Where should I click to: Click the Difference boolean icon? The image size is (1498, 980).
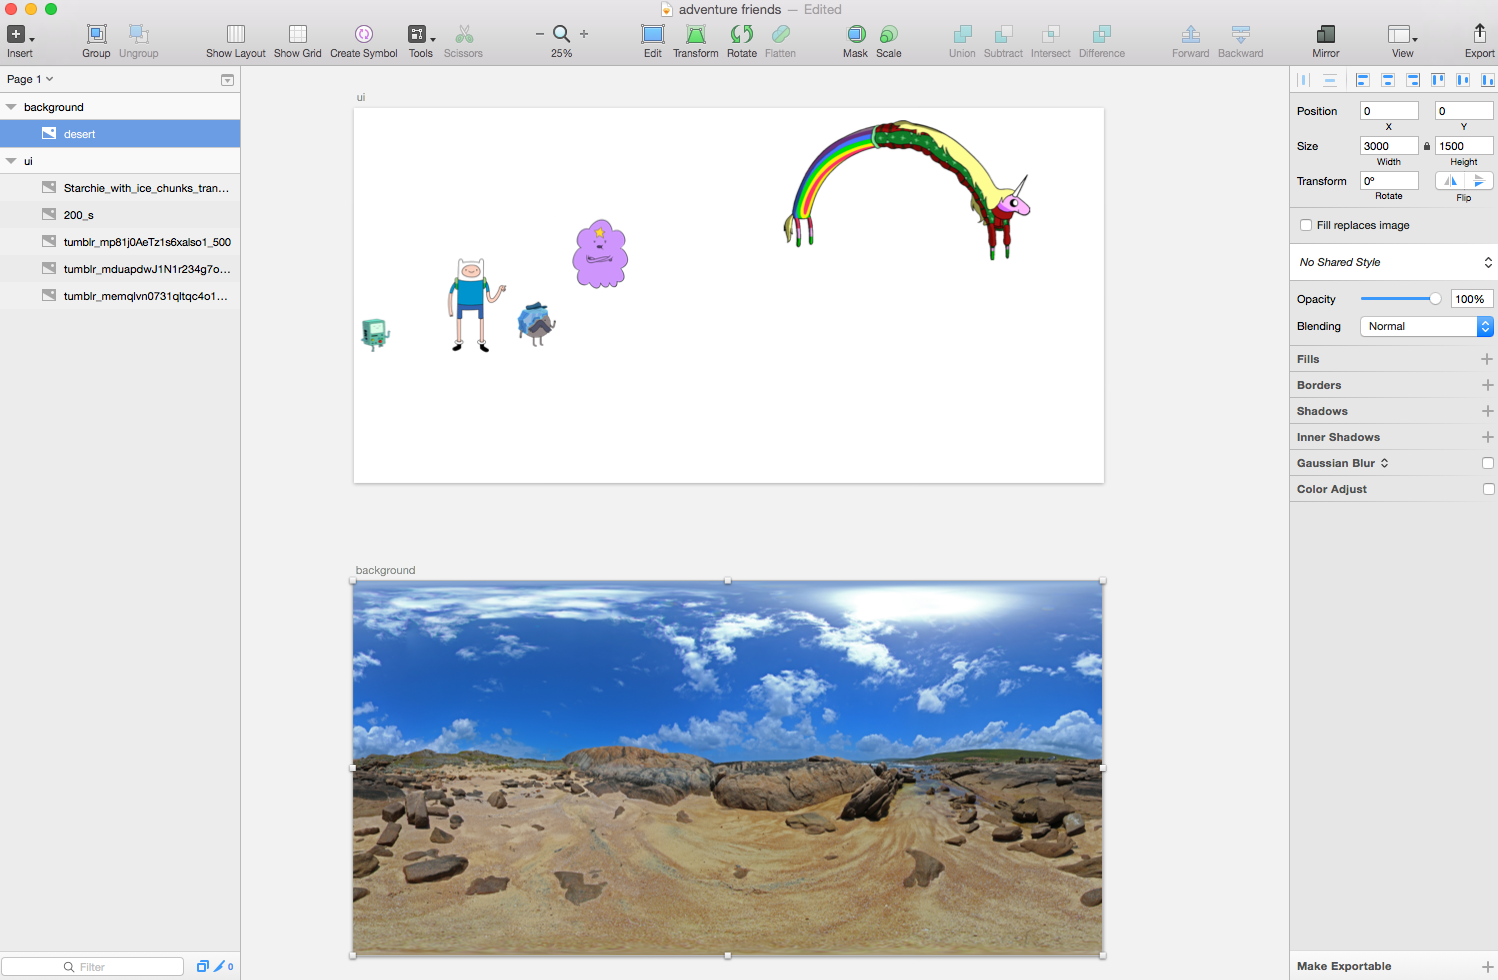1102,34
